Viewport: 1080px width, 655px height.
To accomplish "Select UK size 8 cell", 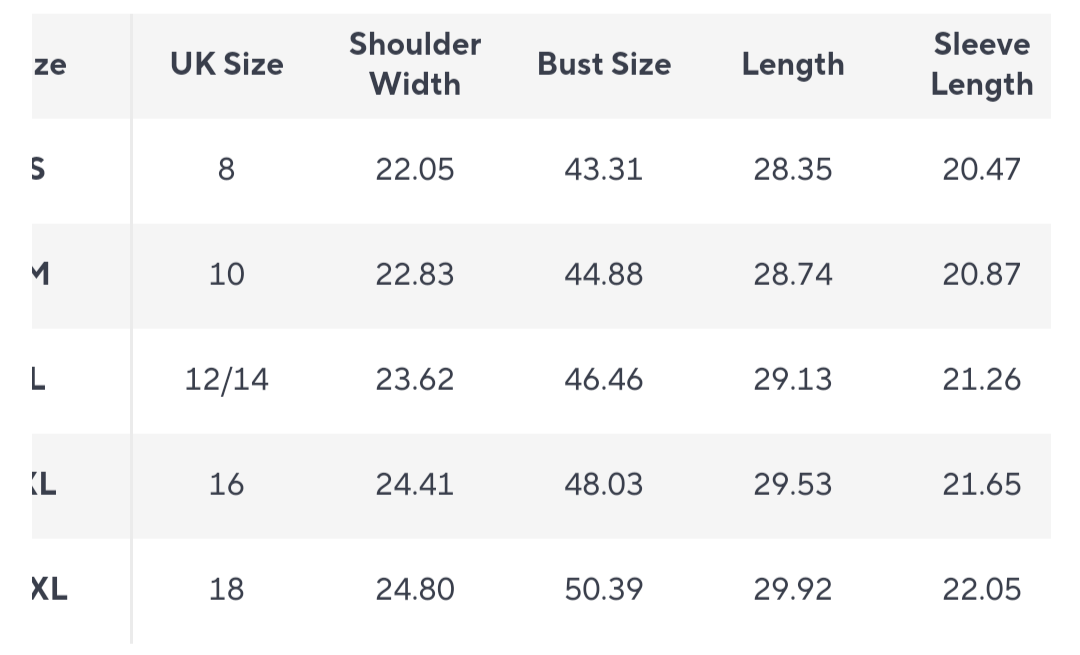I will pyautogui.click(x=226, y=169).
